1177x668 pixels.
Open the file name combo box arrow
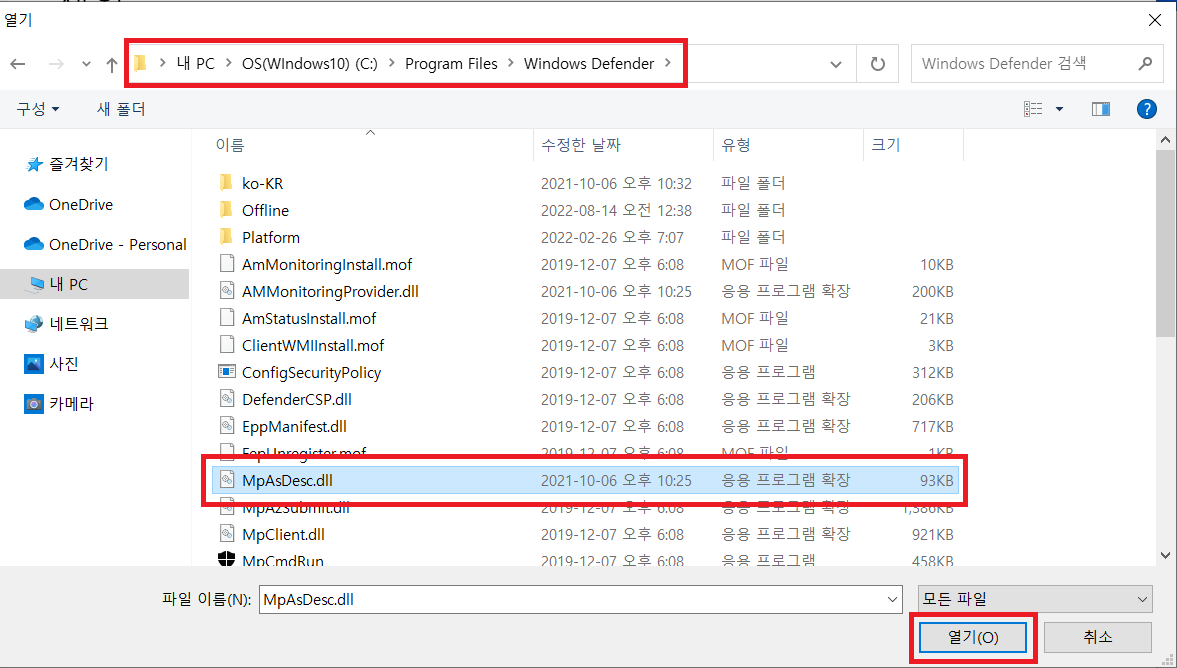coord(893,600)
